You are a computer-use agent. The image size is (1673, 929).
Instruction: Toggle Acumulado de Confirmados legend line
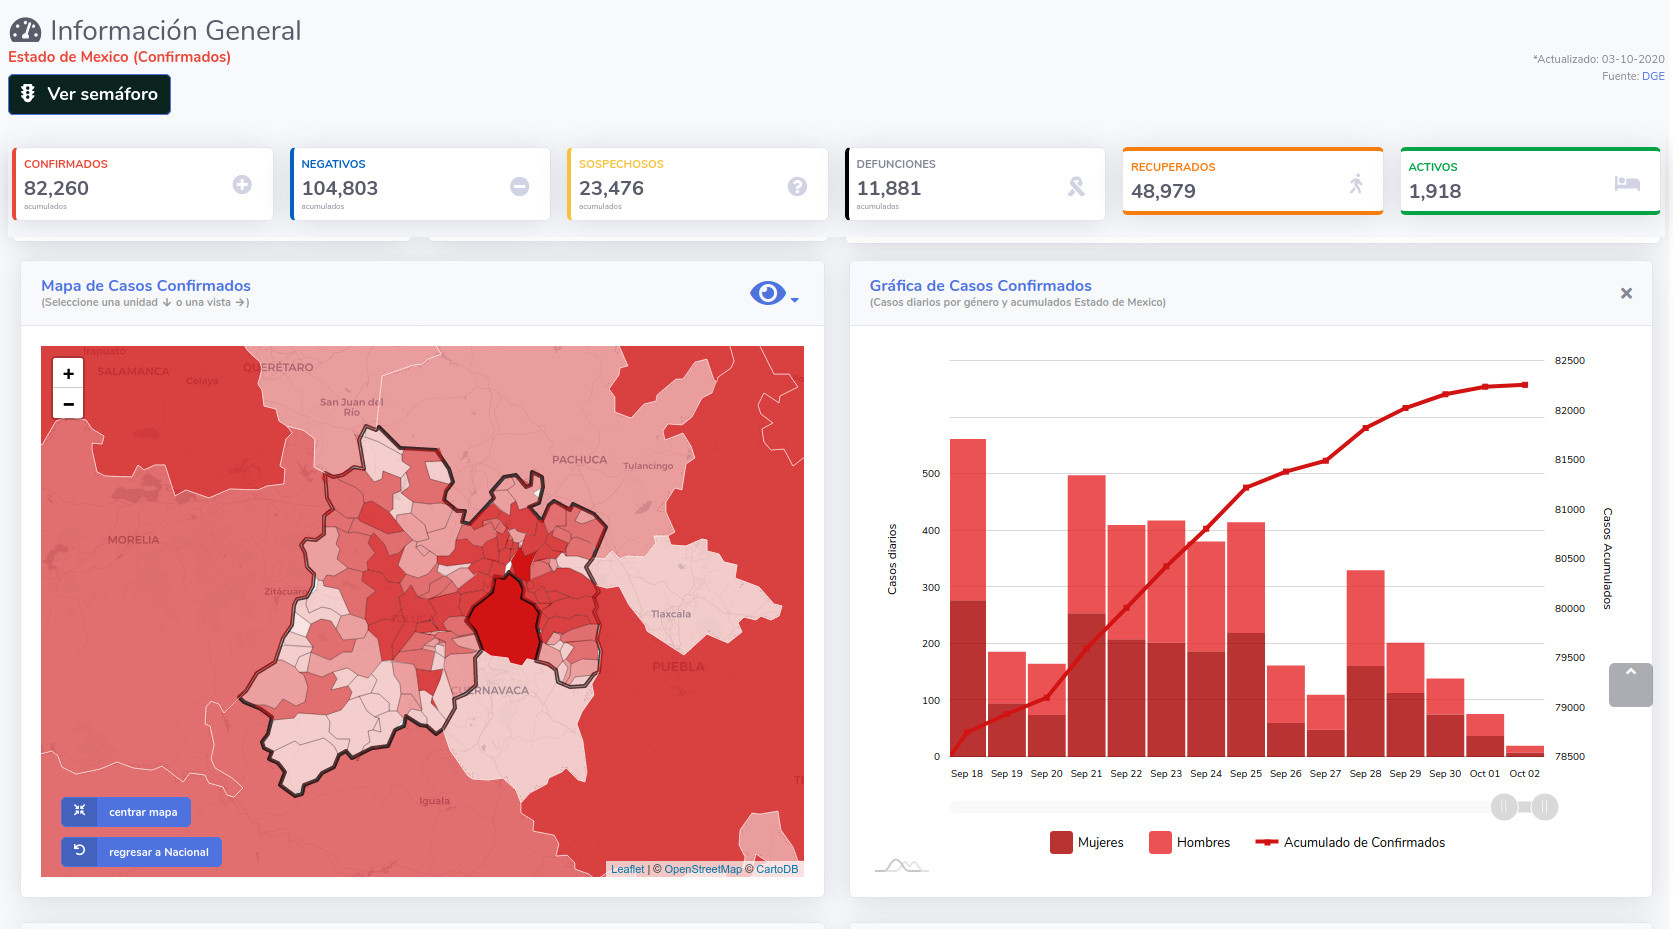[x=1350, y=842]
